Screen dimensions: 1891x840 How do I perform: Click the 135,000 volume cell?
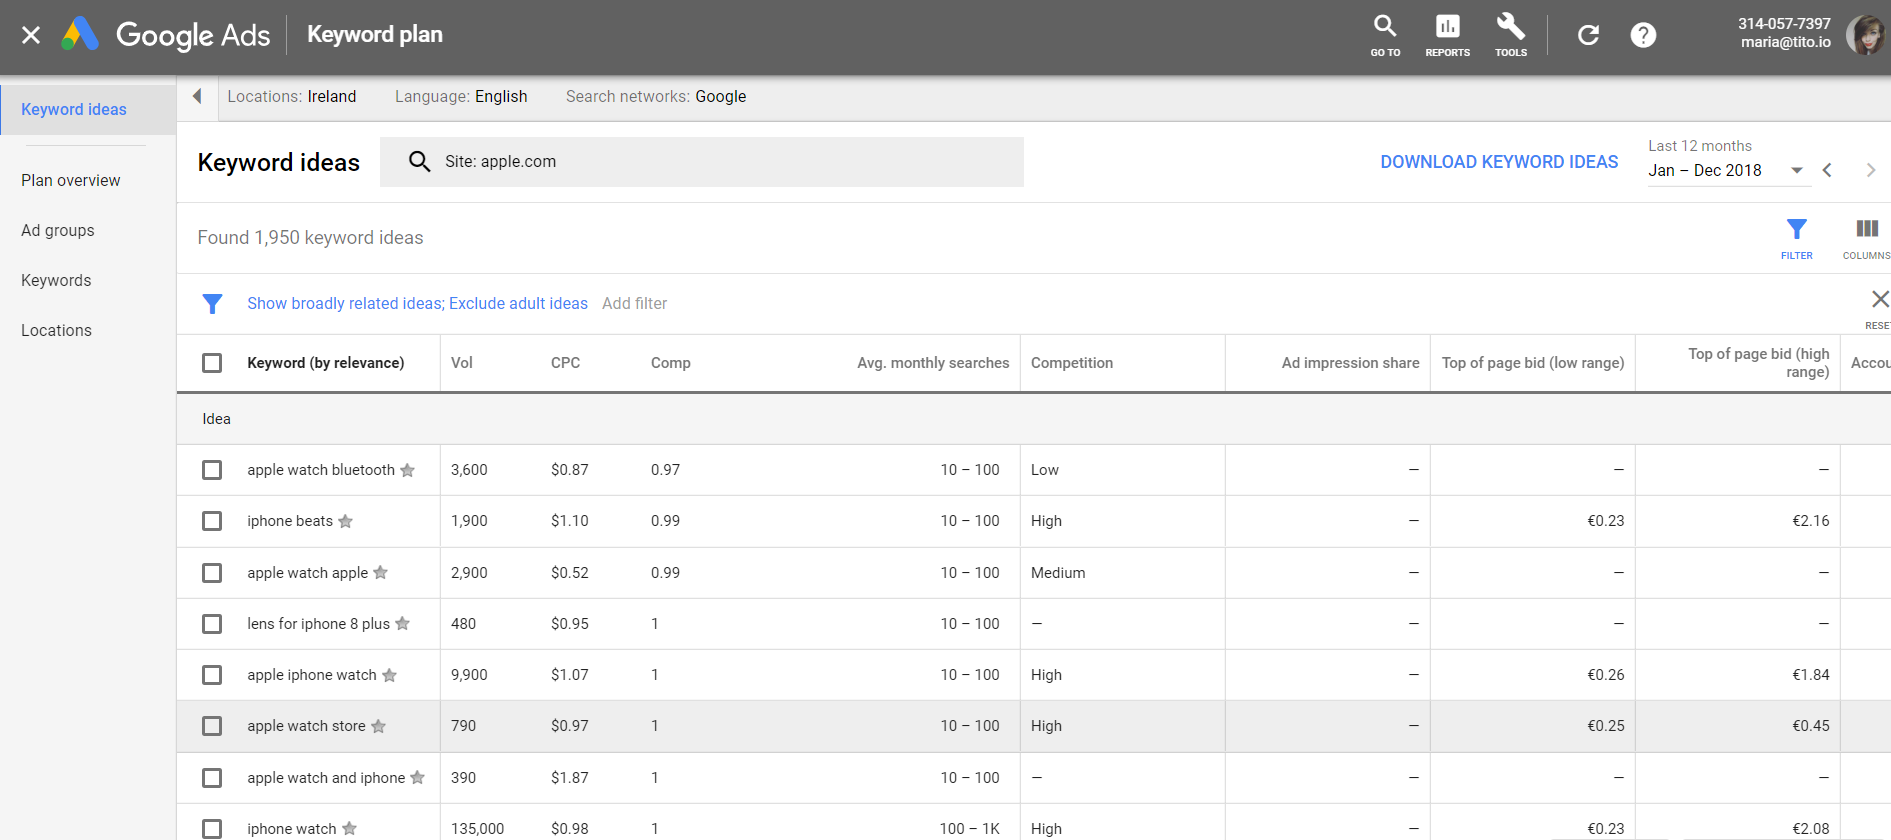(x=478, y=829)
